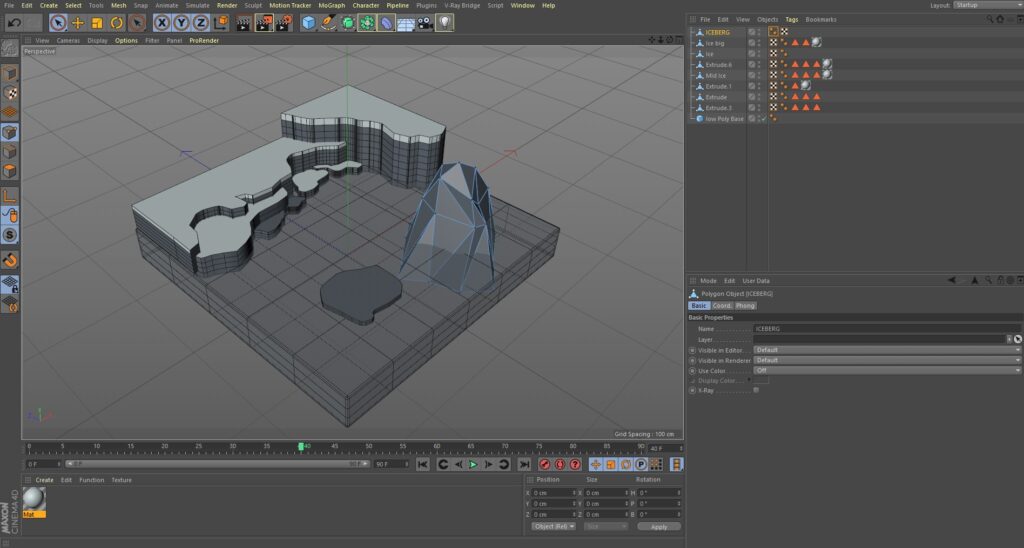Select the Scale tool icon

[x=97, y=22]
